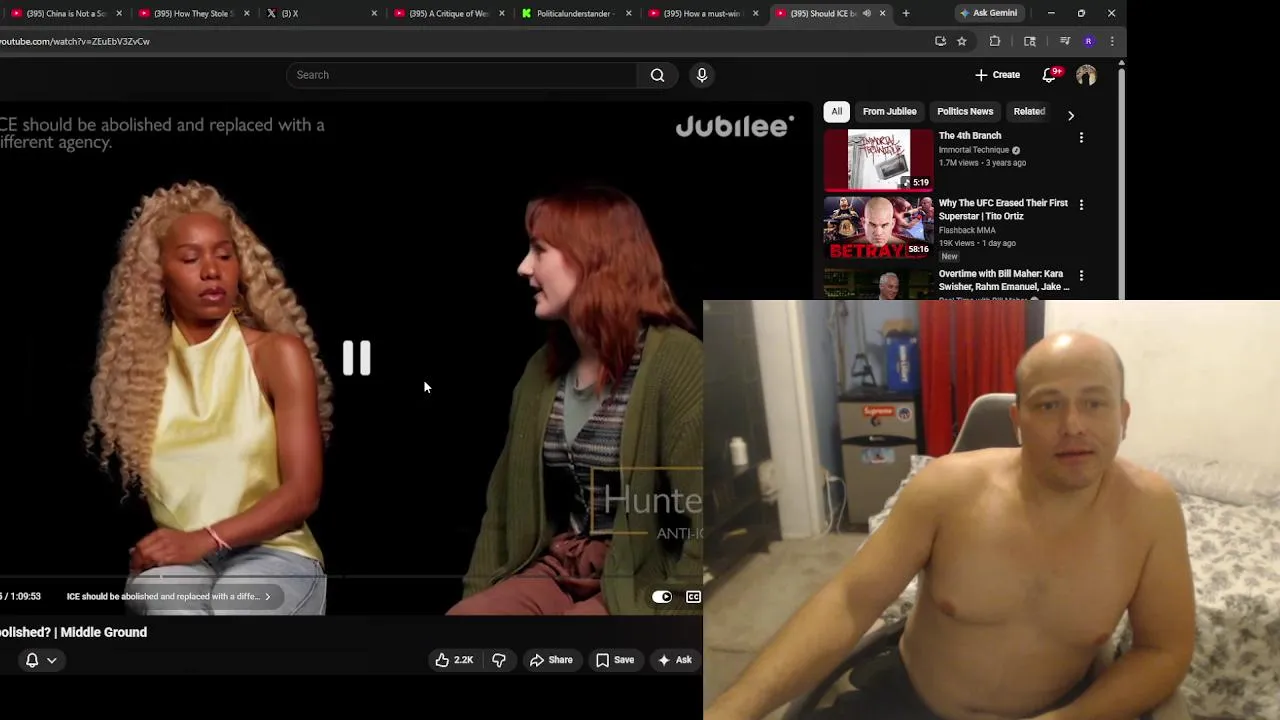Open 'Why The UFC Erased Their First Superstar' title
The width and height of the screenshot is (1280, 720).
[1003, 209]
